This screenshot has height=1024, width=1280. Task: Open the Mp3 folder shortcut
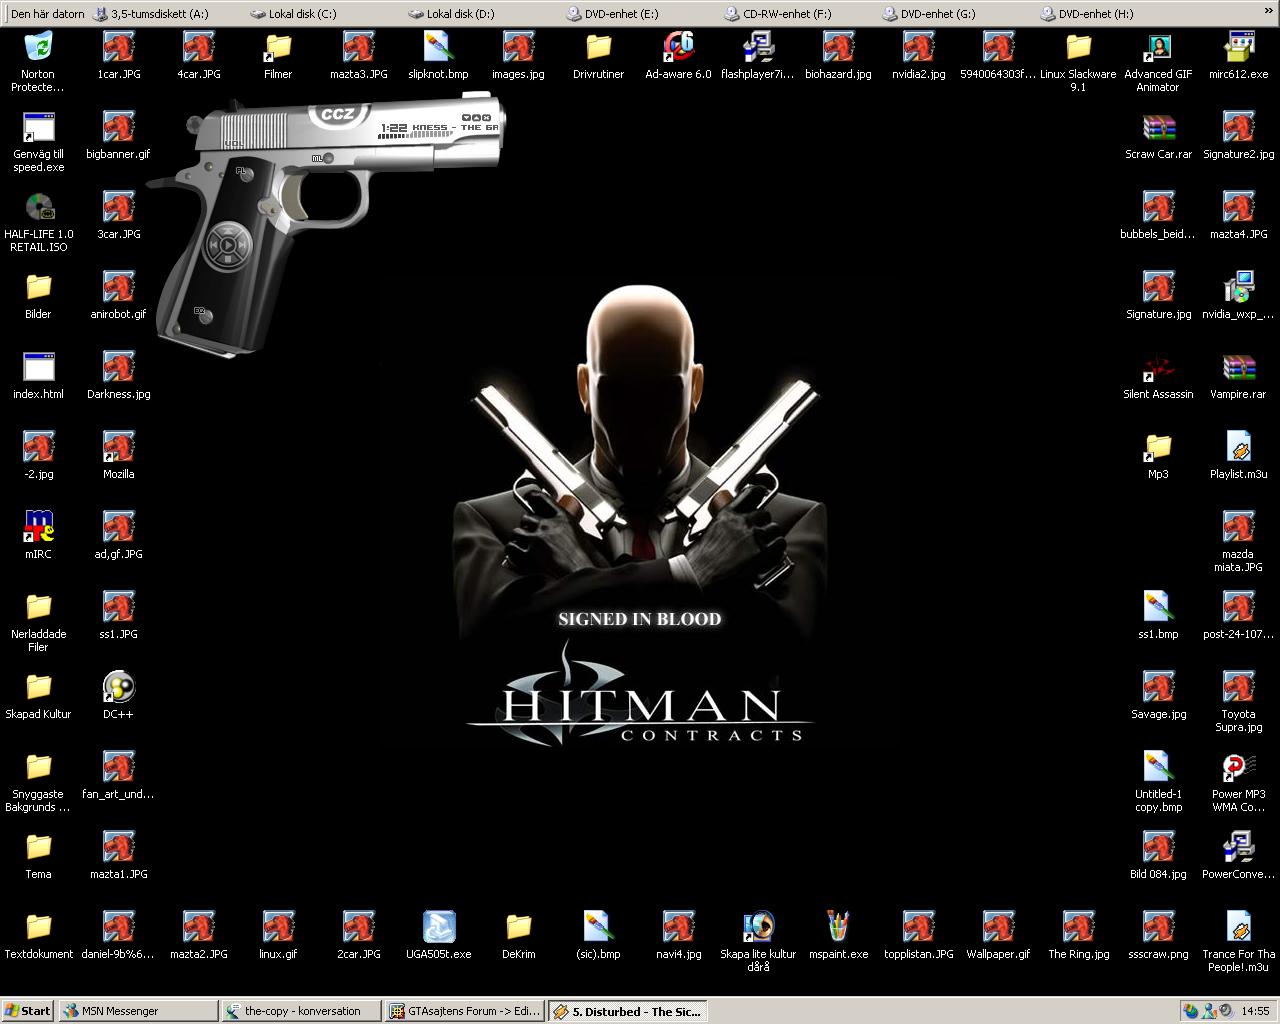(1158, 455)
